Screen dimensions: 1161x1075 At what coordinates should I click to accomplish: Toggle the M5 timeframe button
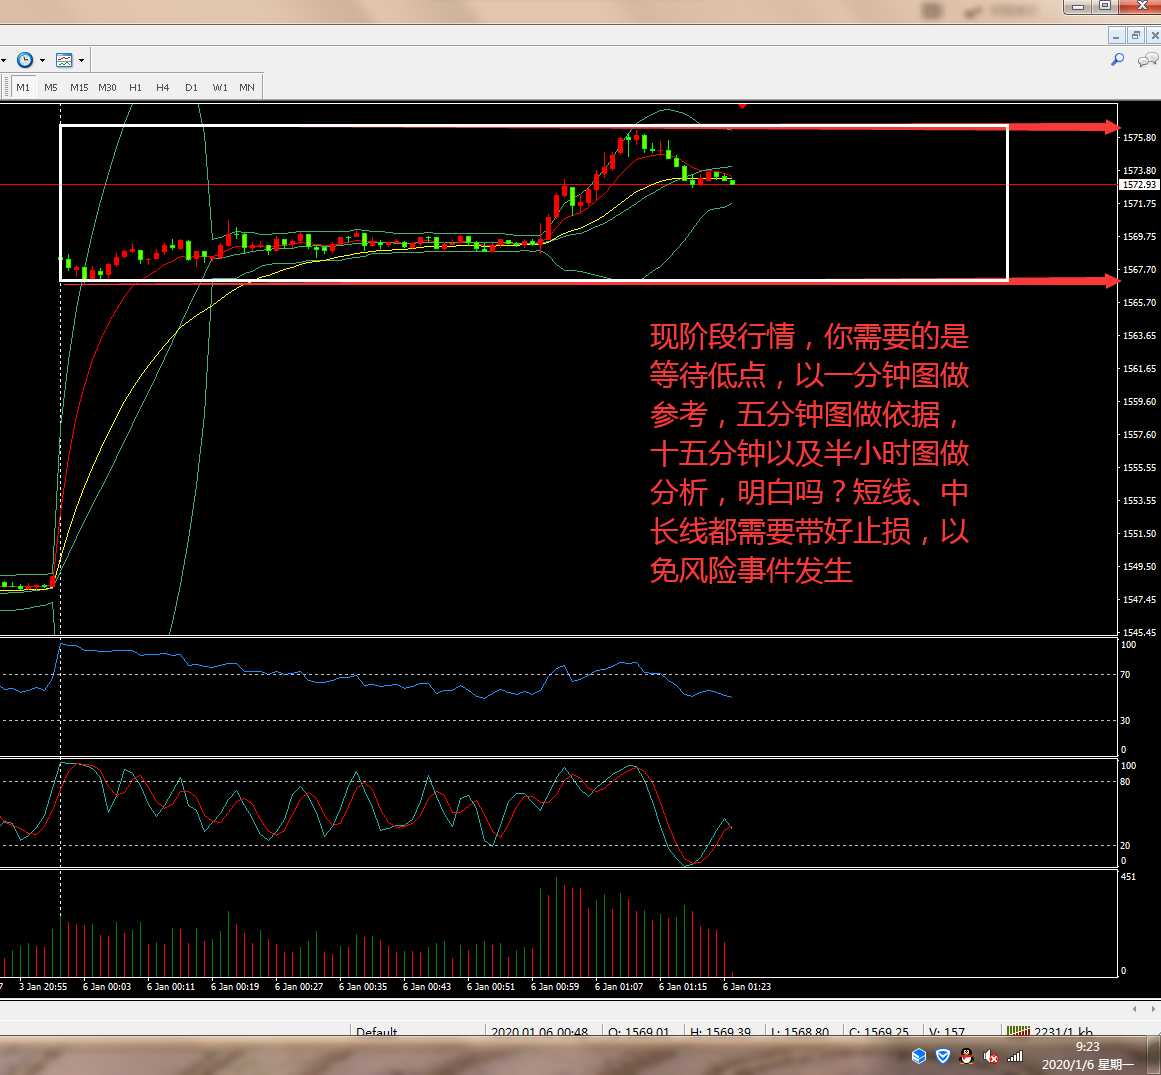pos(50,87)
